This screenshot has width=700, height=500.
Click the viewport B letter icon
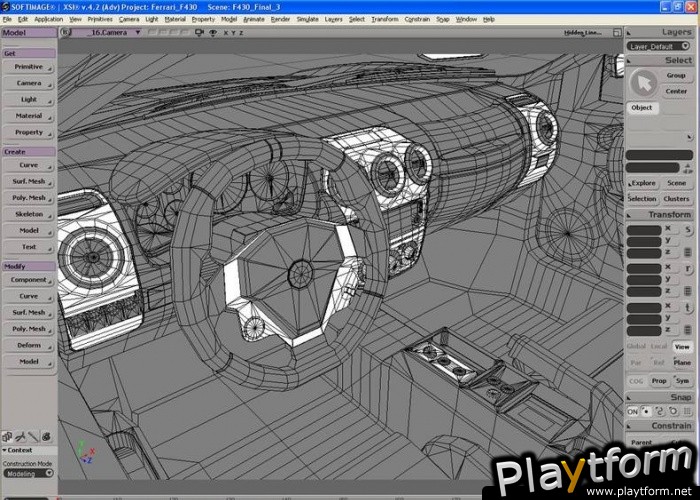pos(65,32)
